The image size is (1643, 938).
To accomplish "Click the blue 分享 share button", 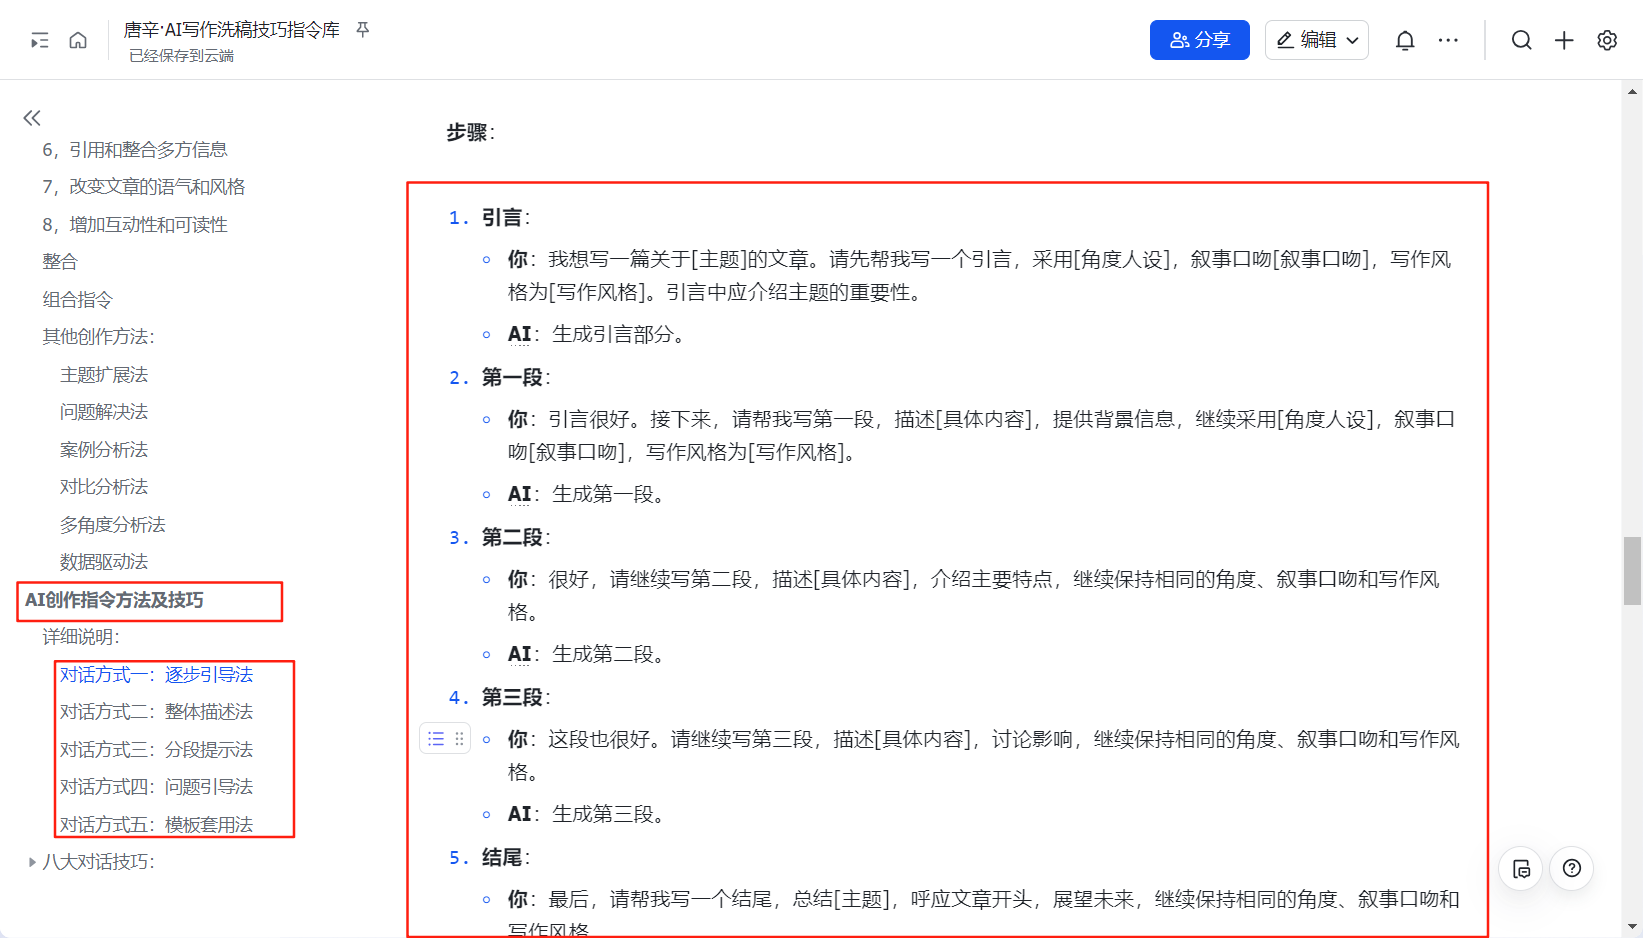I will 1200,40.
